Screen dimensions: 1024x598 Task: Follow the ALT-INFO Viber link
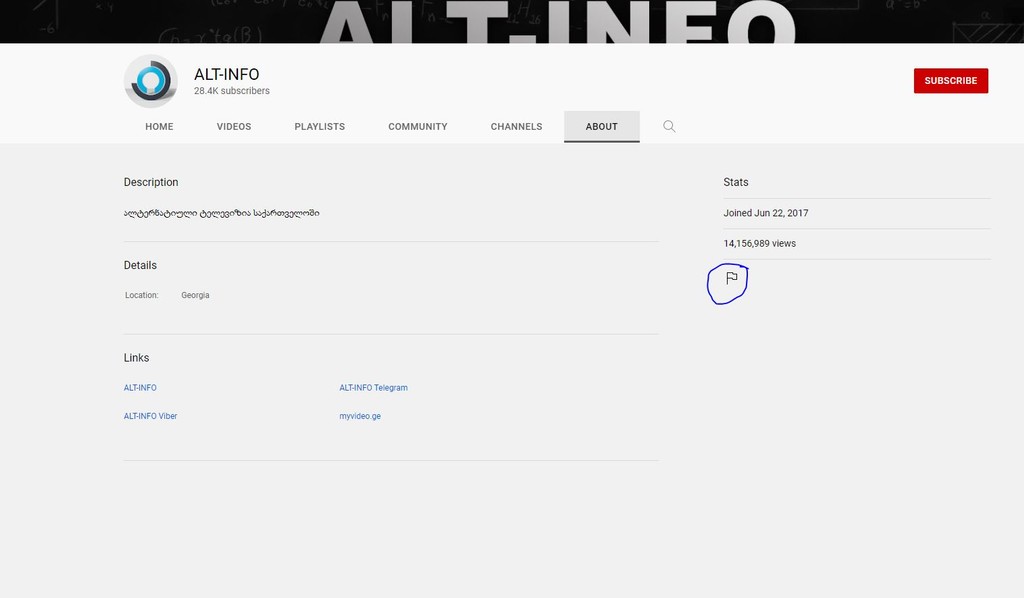[x=150, y=416]
